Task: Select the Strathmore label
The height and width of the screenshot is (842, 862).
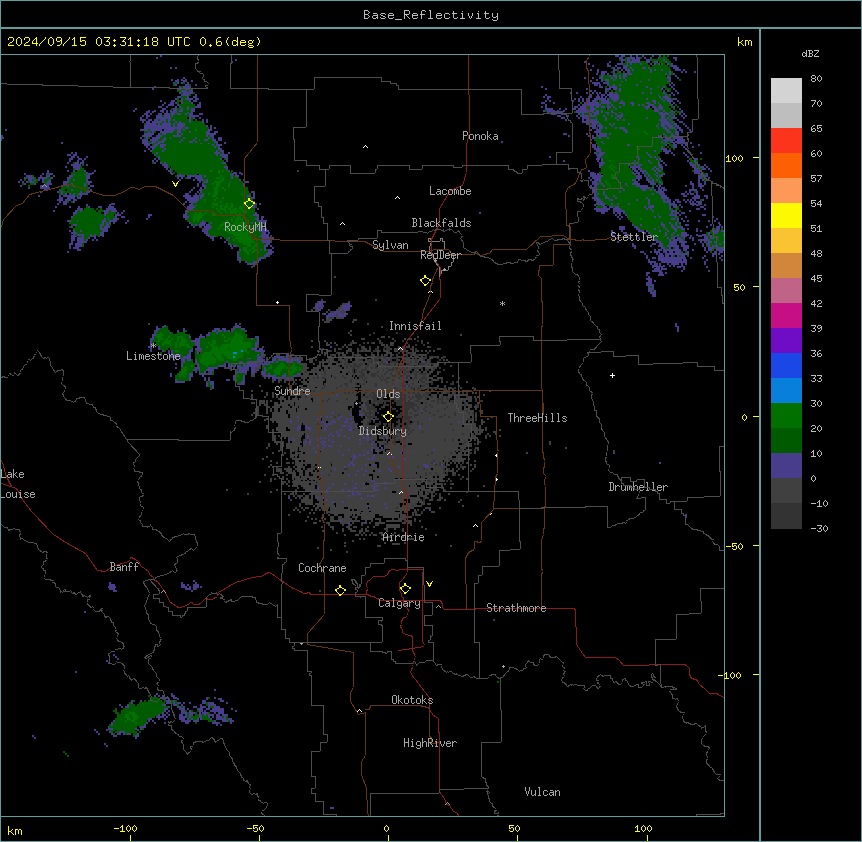Action: point(516,608)
